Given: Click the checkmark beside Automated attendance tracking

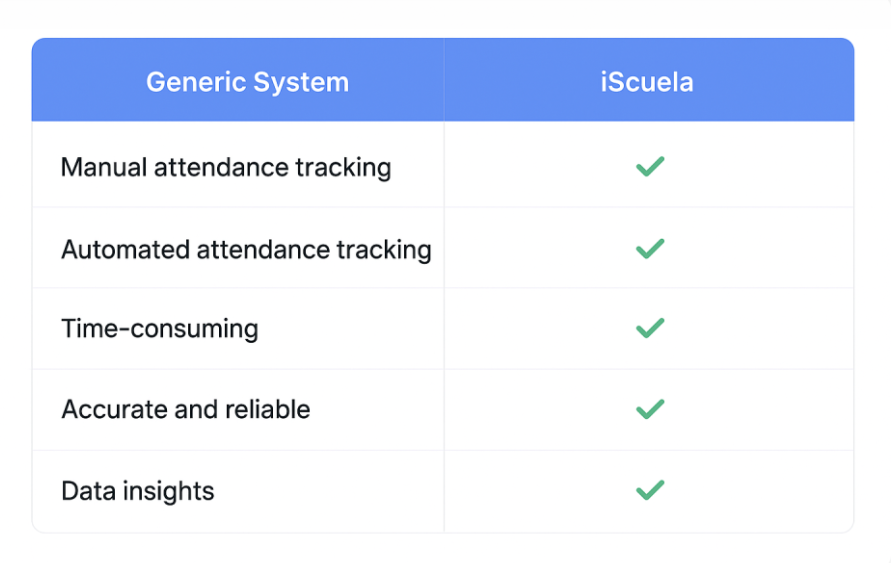Looking at the screenshot, I should point(650,248).
